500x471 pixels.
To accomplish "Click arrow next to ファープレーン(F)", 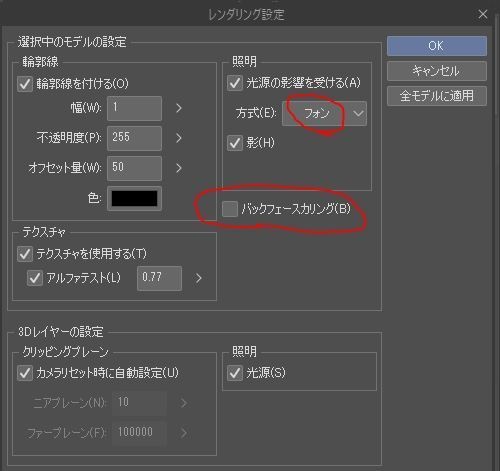I will tap(184, 433).
